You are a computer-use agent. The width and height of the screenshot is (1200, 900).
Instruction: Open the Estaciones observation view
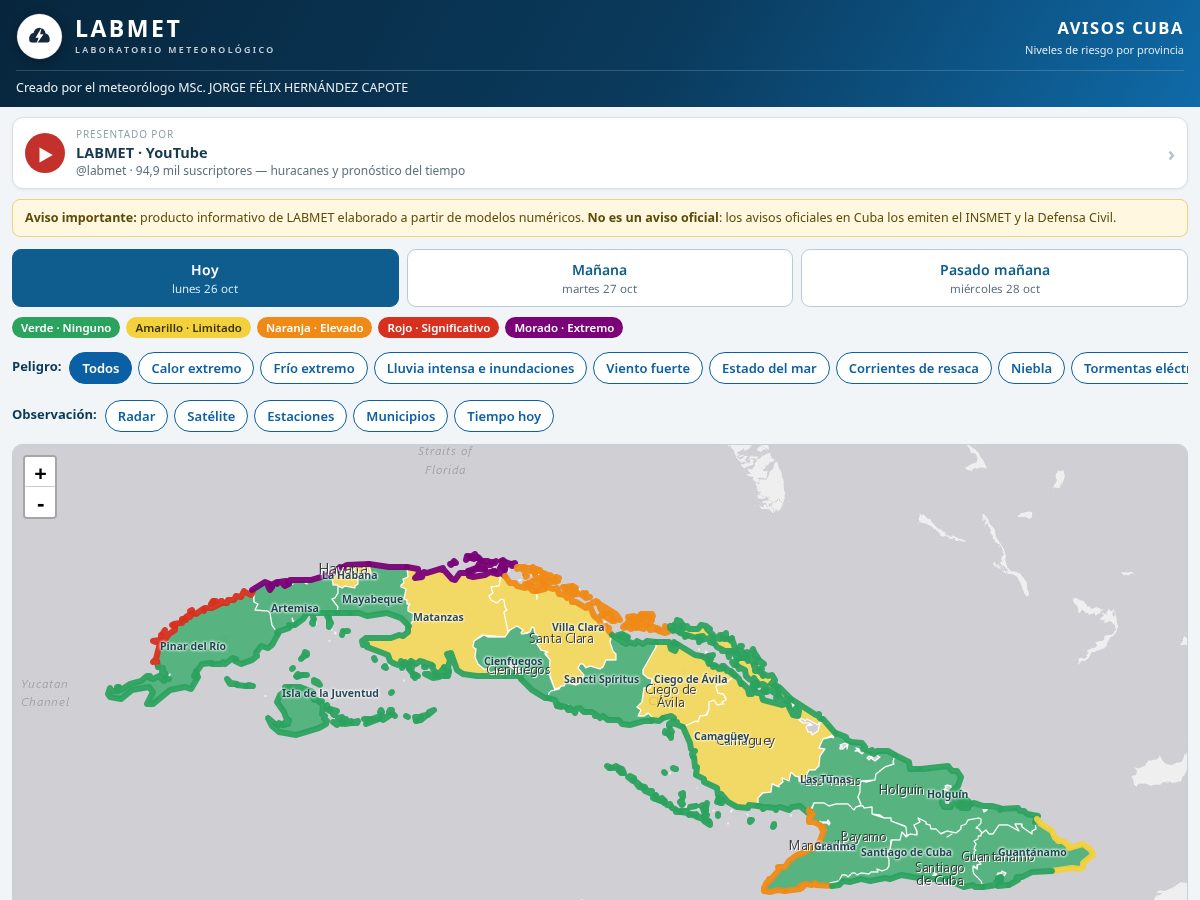click(301, 416)
